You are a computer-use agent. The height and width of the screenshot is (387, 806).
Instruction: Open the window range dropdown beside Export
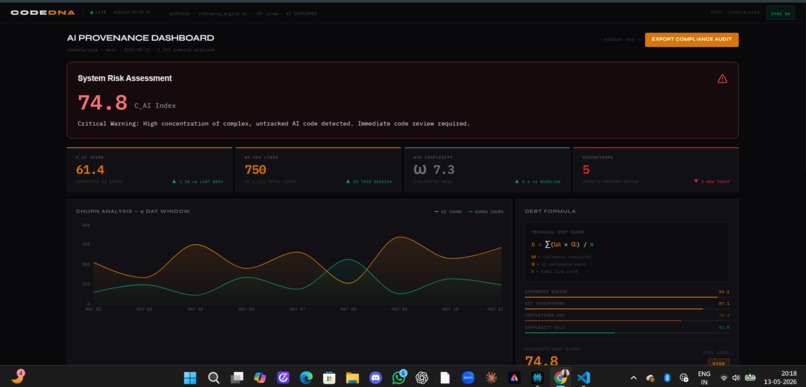(621, 40)
